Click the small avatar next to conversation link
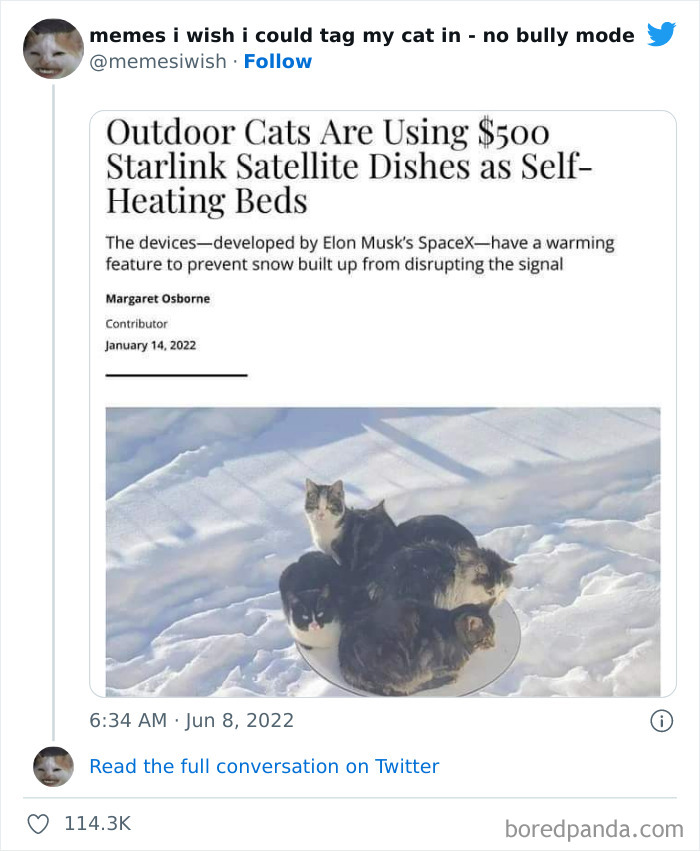 click(52, 766)
